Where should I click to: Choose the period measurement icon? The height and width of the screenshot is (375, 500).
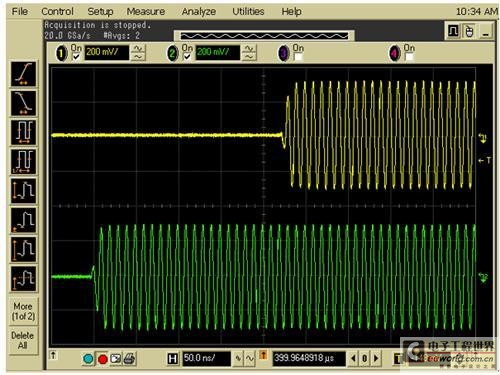tap(23, 132)
